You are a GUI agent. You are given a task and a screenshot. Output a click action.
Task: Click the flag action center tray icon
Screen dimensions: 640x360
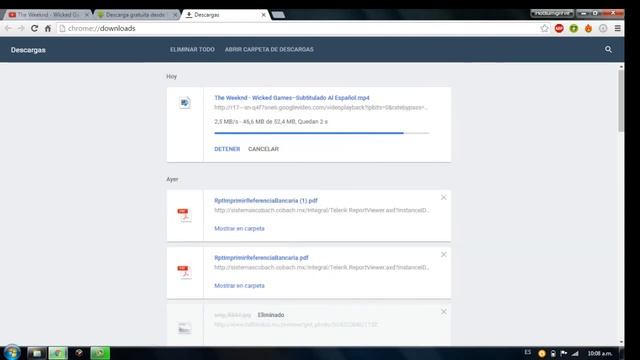pyautogui.click(x=564, y=353)
